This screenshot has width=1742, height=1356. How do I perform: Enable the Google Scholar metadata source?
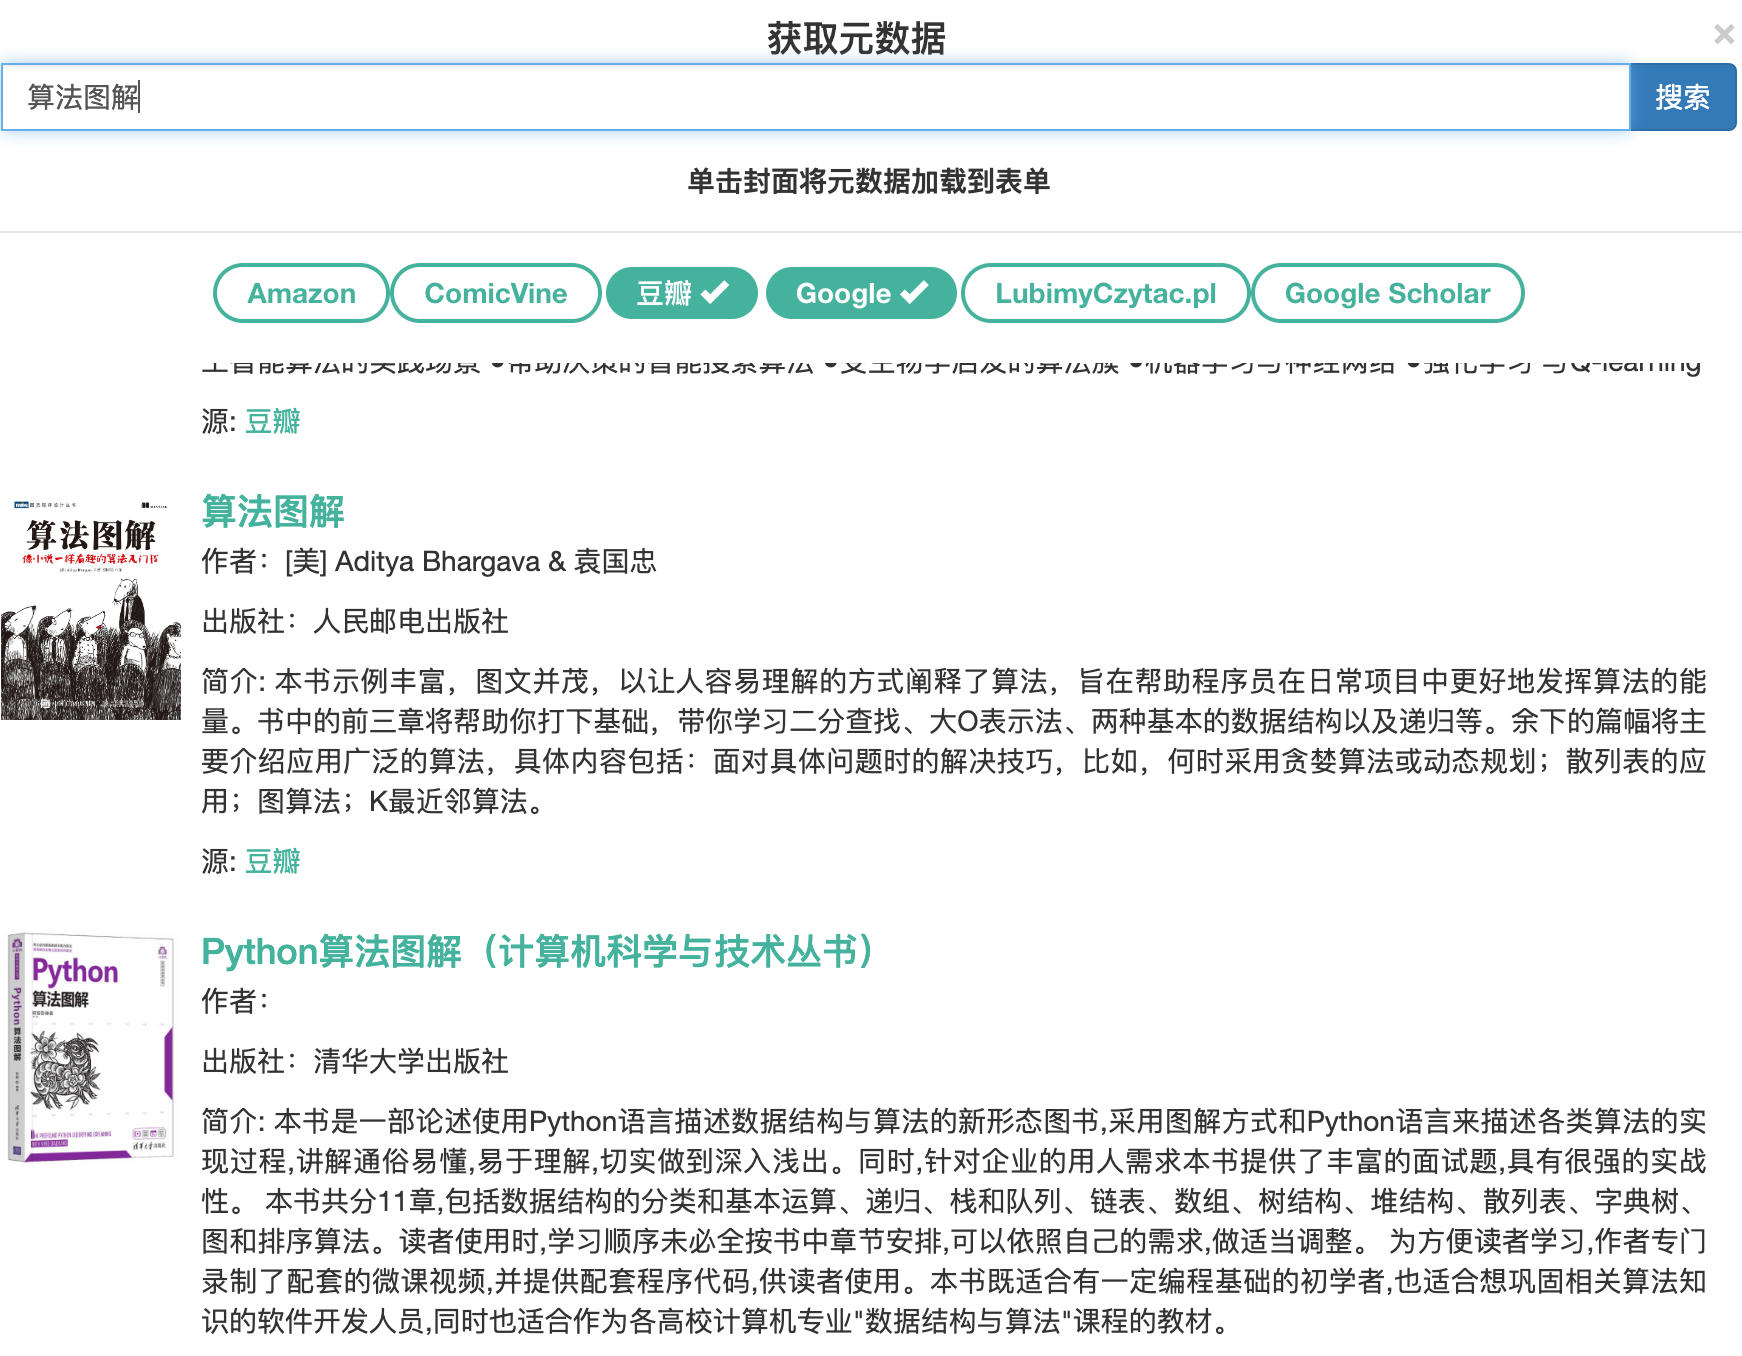pos(1388,293)
